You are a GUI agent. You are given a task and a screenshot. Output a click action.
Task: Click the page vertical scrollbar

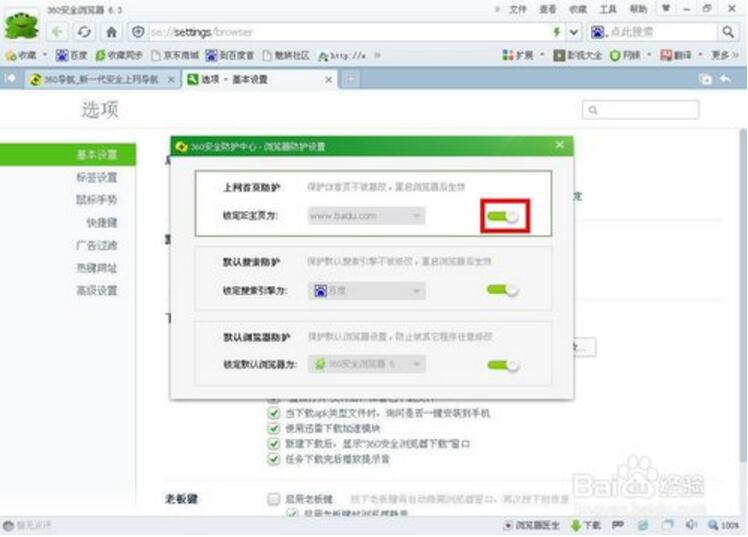click(742, 296)
